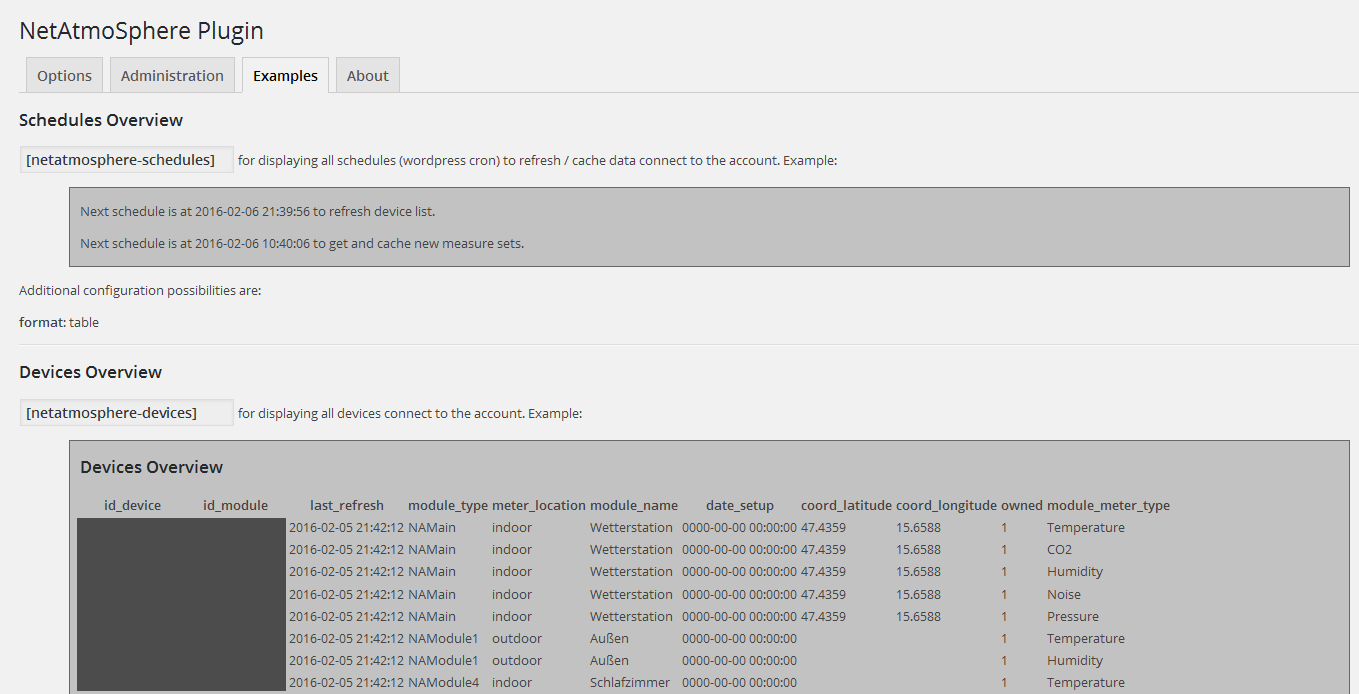Click the owned column header
The image size is (1359, 694).
1022,505
